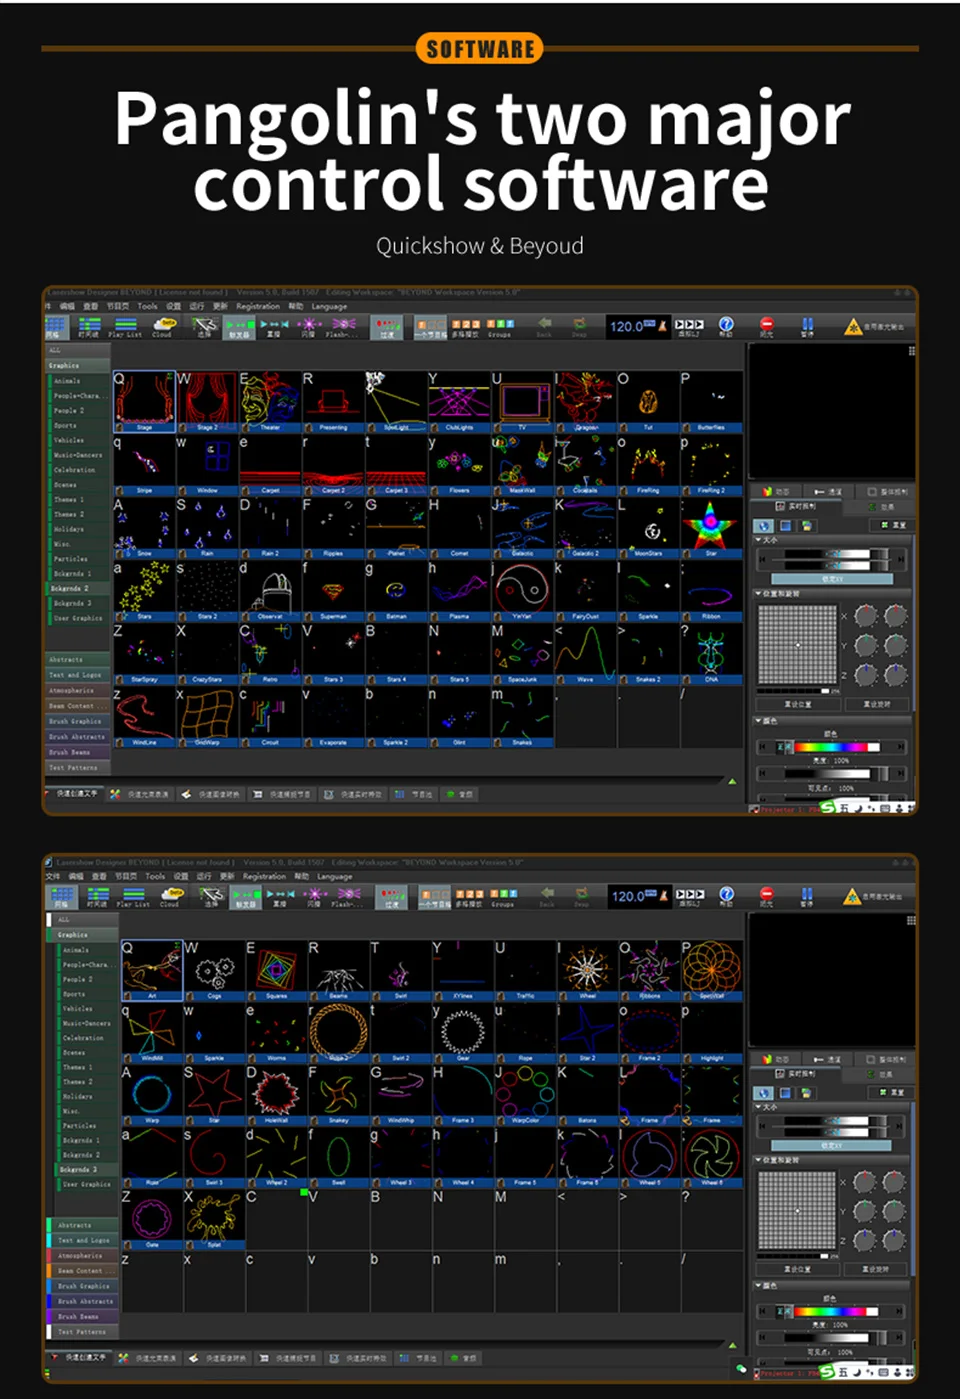Click the green trigger mode icon in the upper toolbar
Screen dimensions: 960x1399
point(240,326)
